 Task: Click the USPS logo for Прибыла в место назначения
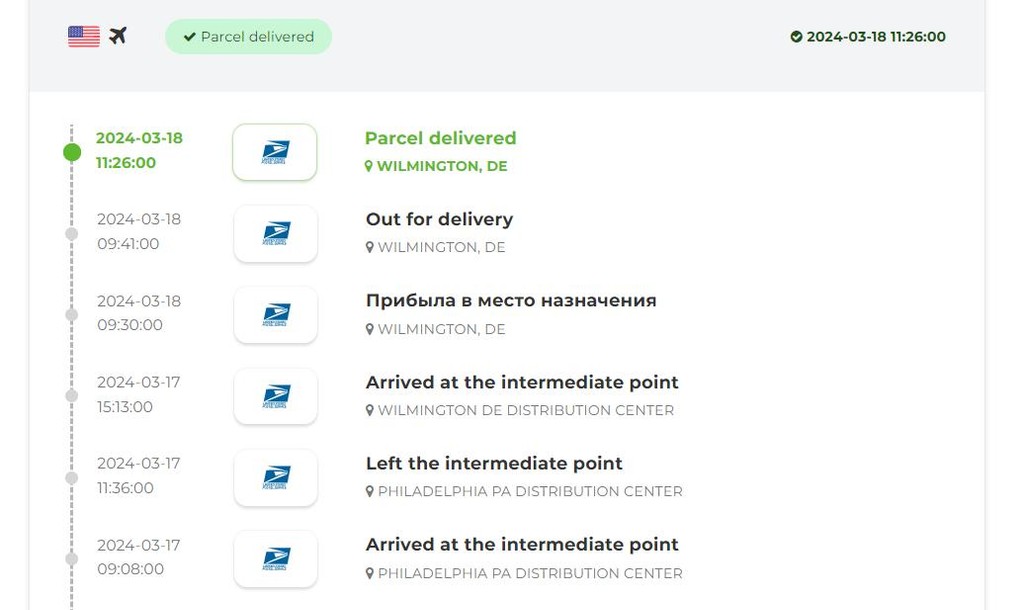coord(276,315)
